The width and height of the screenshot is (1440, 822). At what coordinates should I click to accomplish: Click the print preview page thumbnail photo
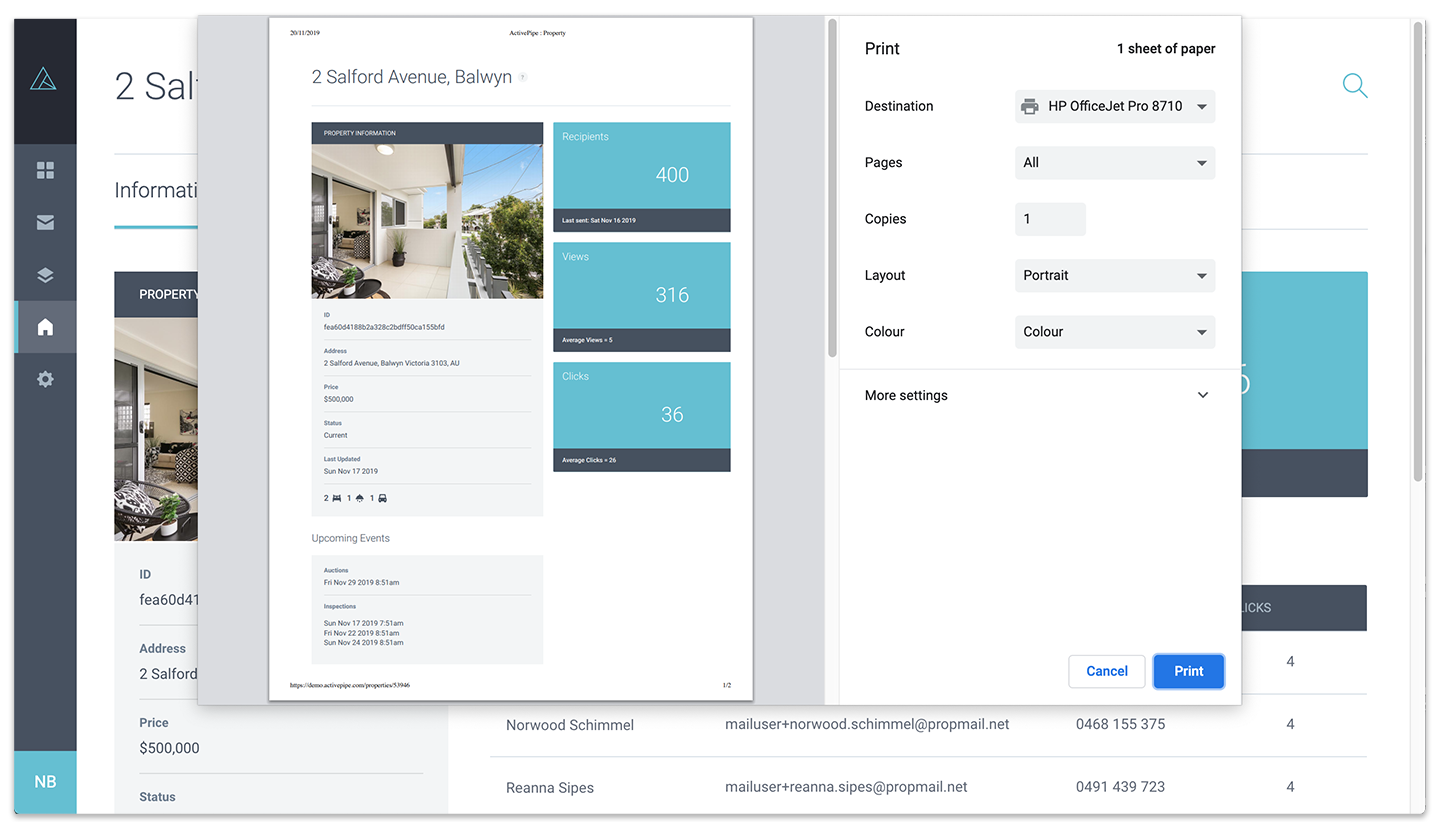pos(427,221)
